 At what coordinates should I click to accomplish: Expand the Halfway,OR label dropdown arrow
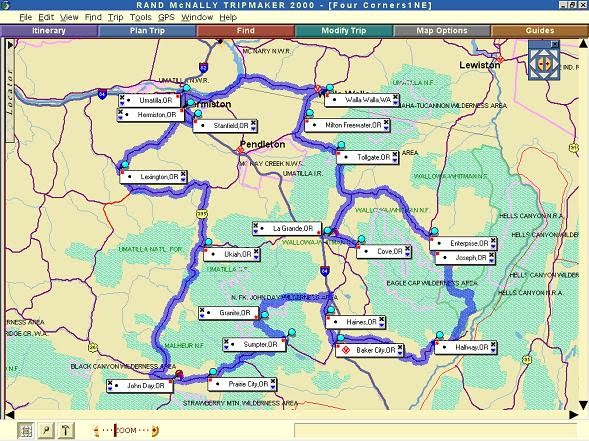493,350
